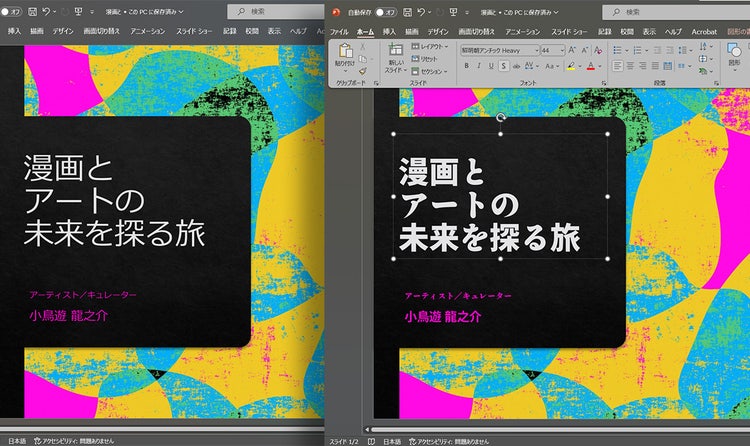This screenshot has width=750, height=446.
Task: Open Animations tab in left window
Action: coord(147,31)
